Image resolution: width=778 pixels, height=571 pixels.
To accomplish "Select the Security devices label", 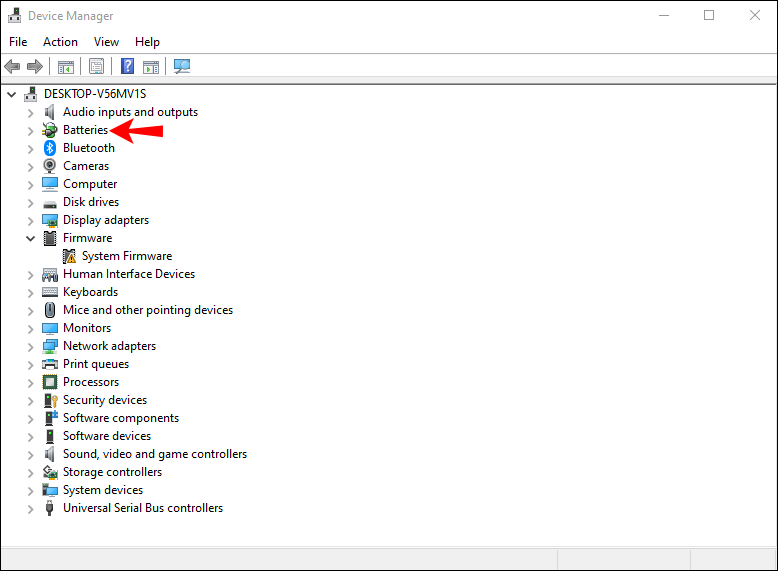I will pyautogui.click(x=105, y=400).
